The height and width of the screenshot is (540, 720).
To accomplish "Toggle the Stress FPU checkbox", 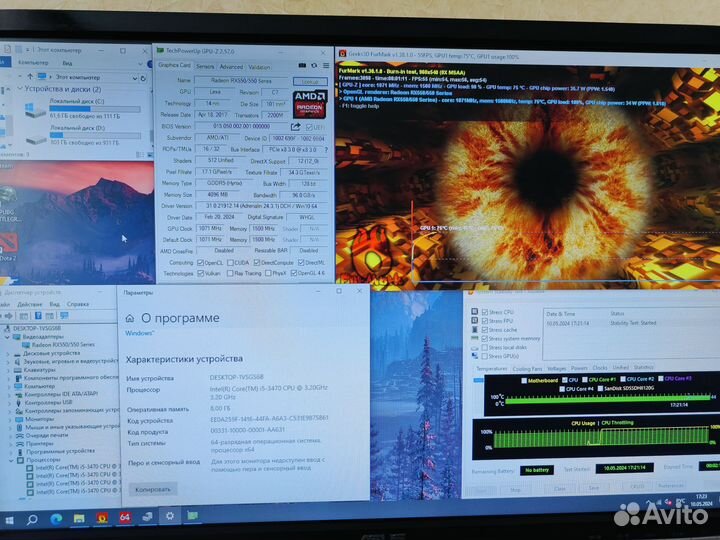I will point(485,321).
